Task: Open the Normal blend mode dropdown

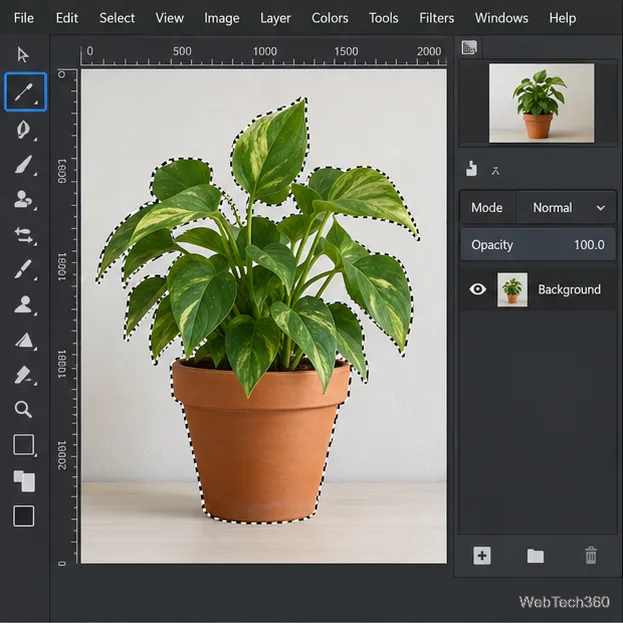Action: pos(566,208)
